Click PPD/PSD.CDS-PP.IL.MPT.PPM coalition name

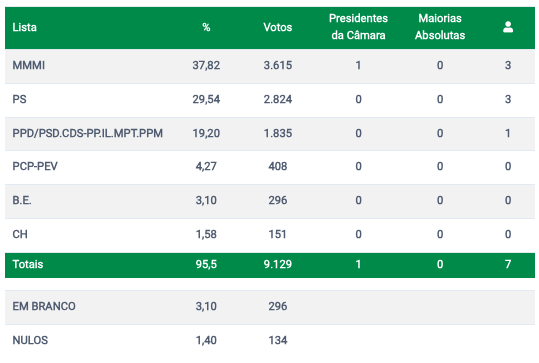coord(87,133)
